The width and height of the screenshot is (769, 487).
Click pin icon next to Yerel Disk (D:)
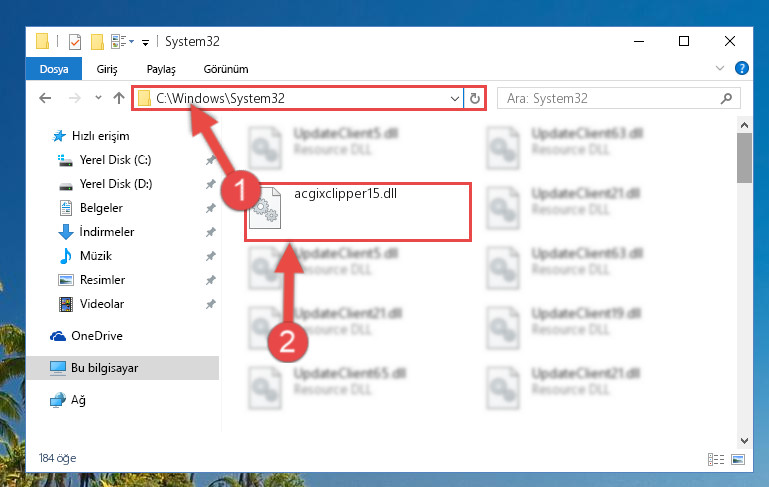tap(210, 184)
